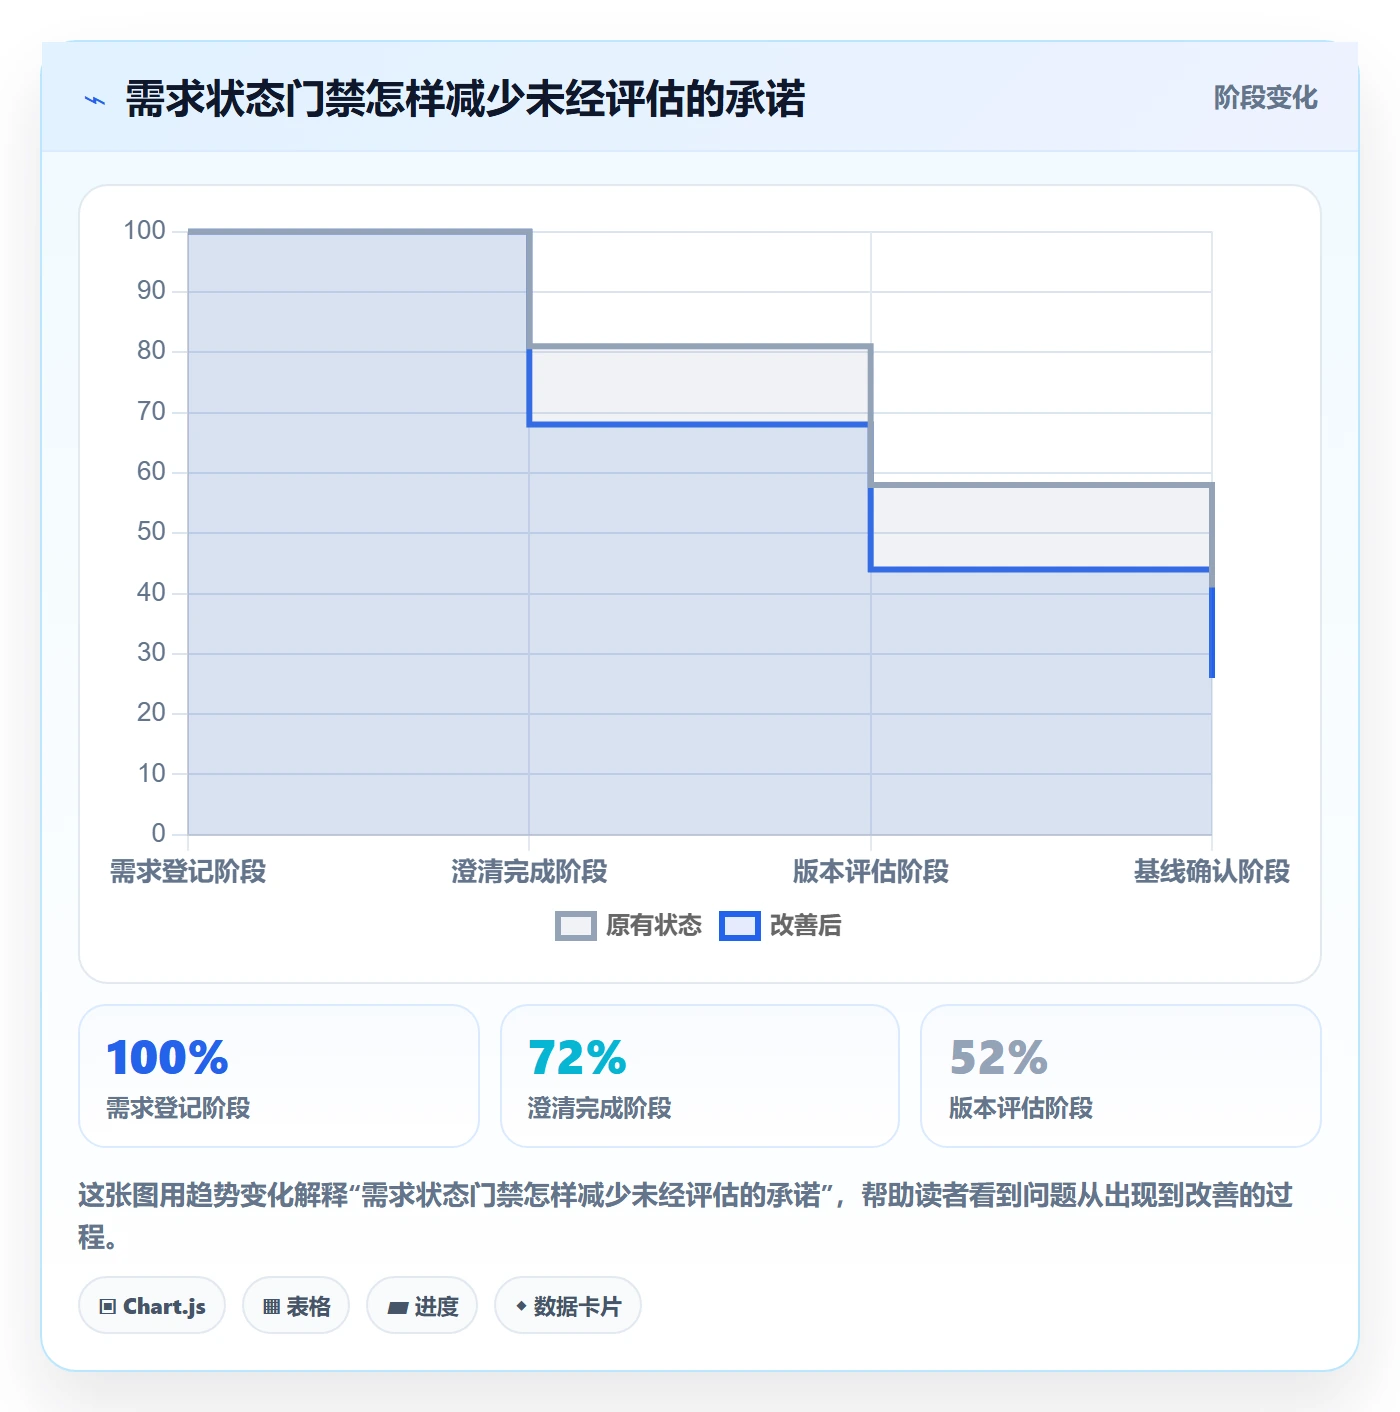
Task: Click the 需求登记阶段 axis label
Action: [188, 872]
